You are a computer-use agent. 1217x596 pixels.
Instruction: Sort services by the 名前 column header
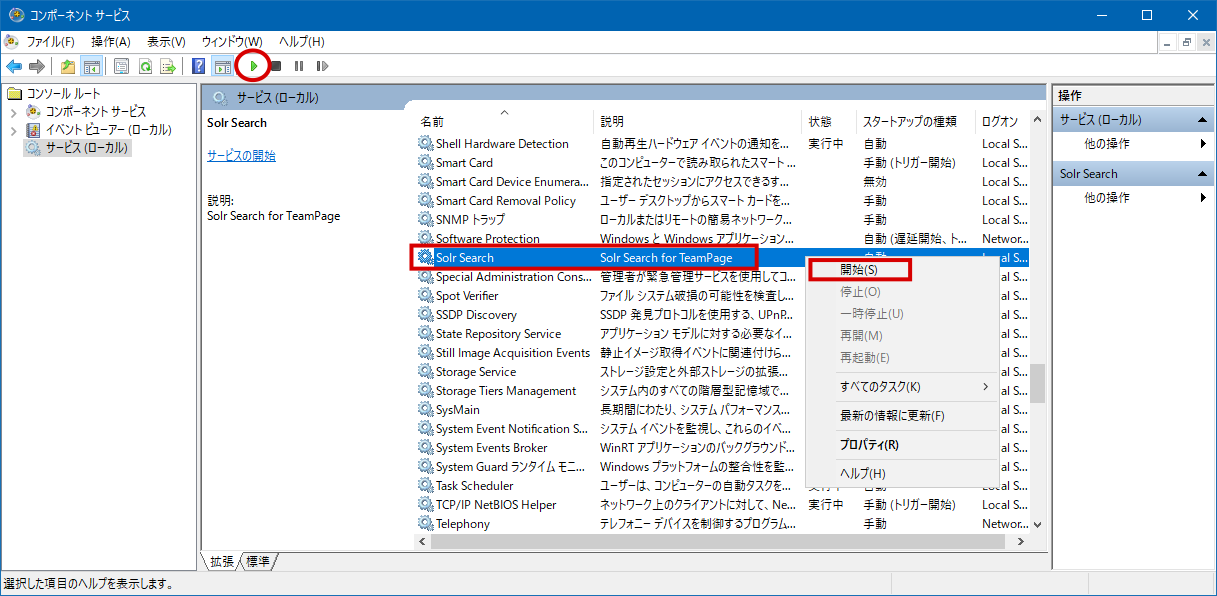[x=432, y=121]
